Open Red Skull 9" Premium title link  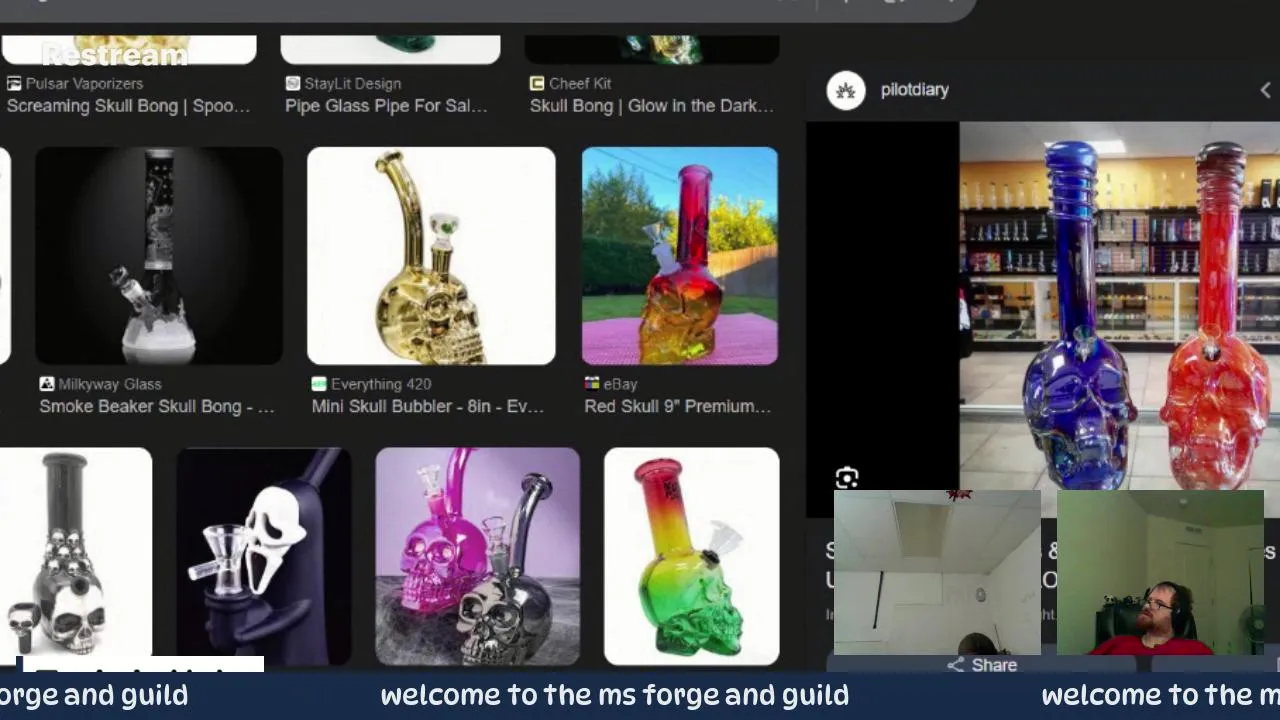point(677,406)
